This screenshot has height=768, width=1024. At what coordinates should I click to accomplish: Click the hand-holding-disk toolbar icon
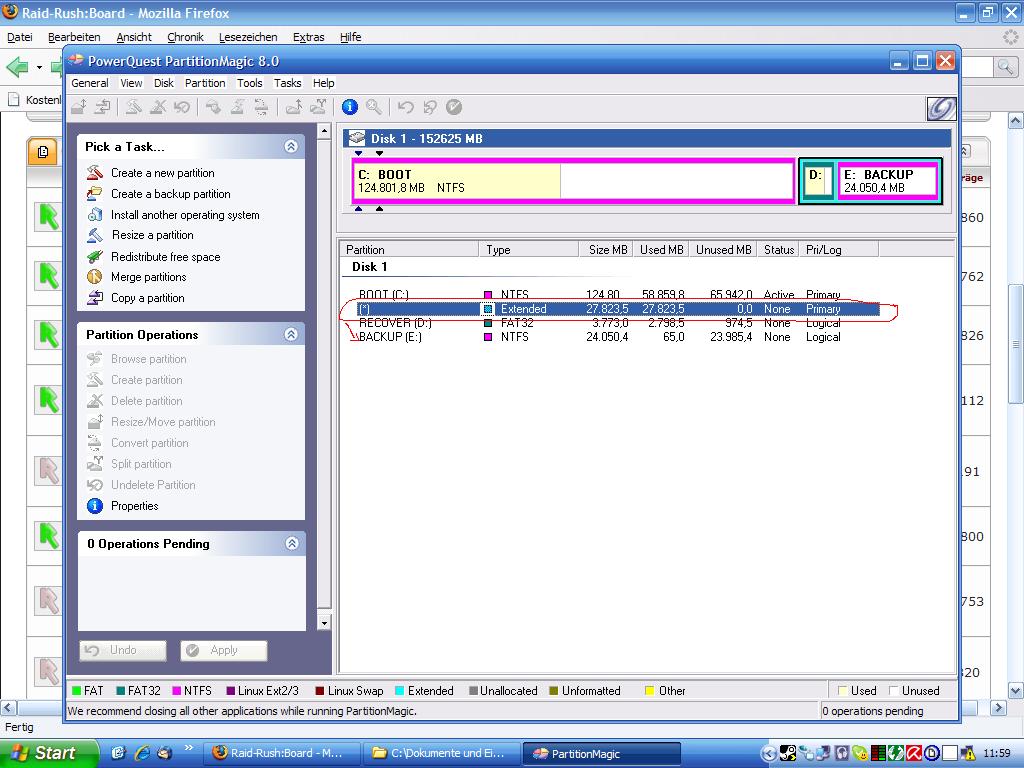[213, 107]
